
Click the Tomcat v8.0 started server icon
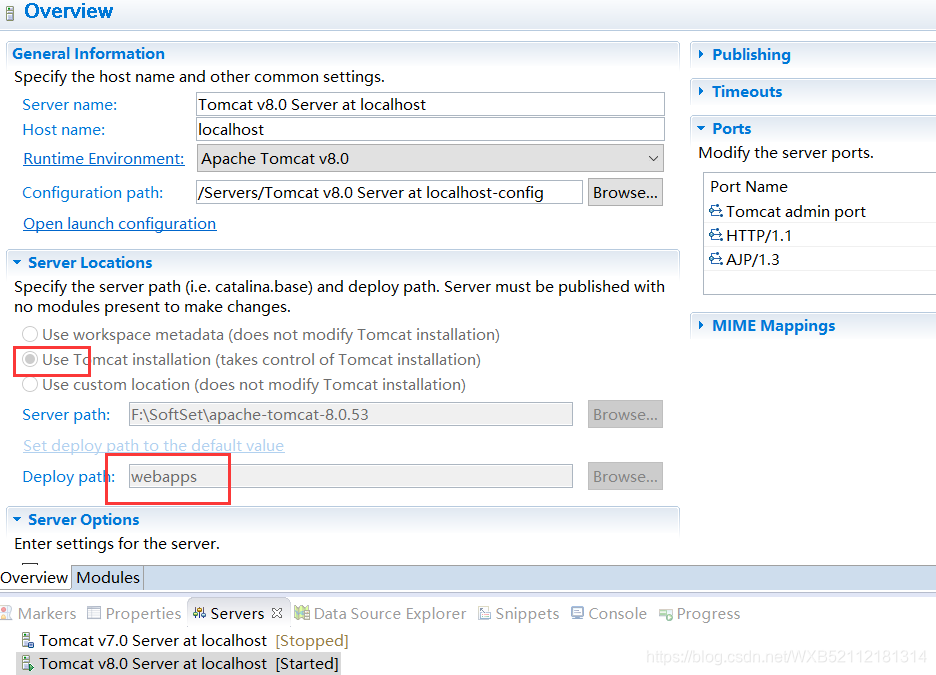27,663
